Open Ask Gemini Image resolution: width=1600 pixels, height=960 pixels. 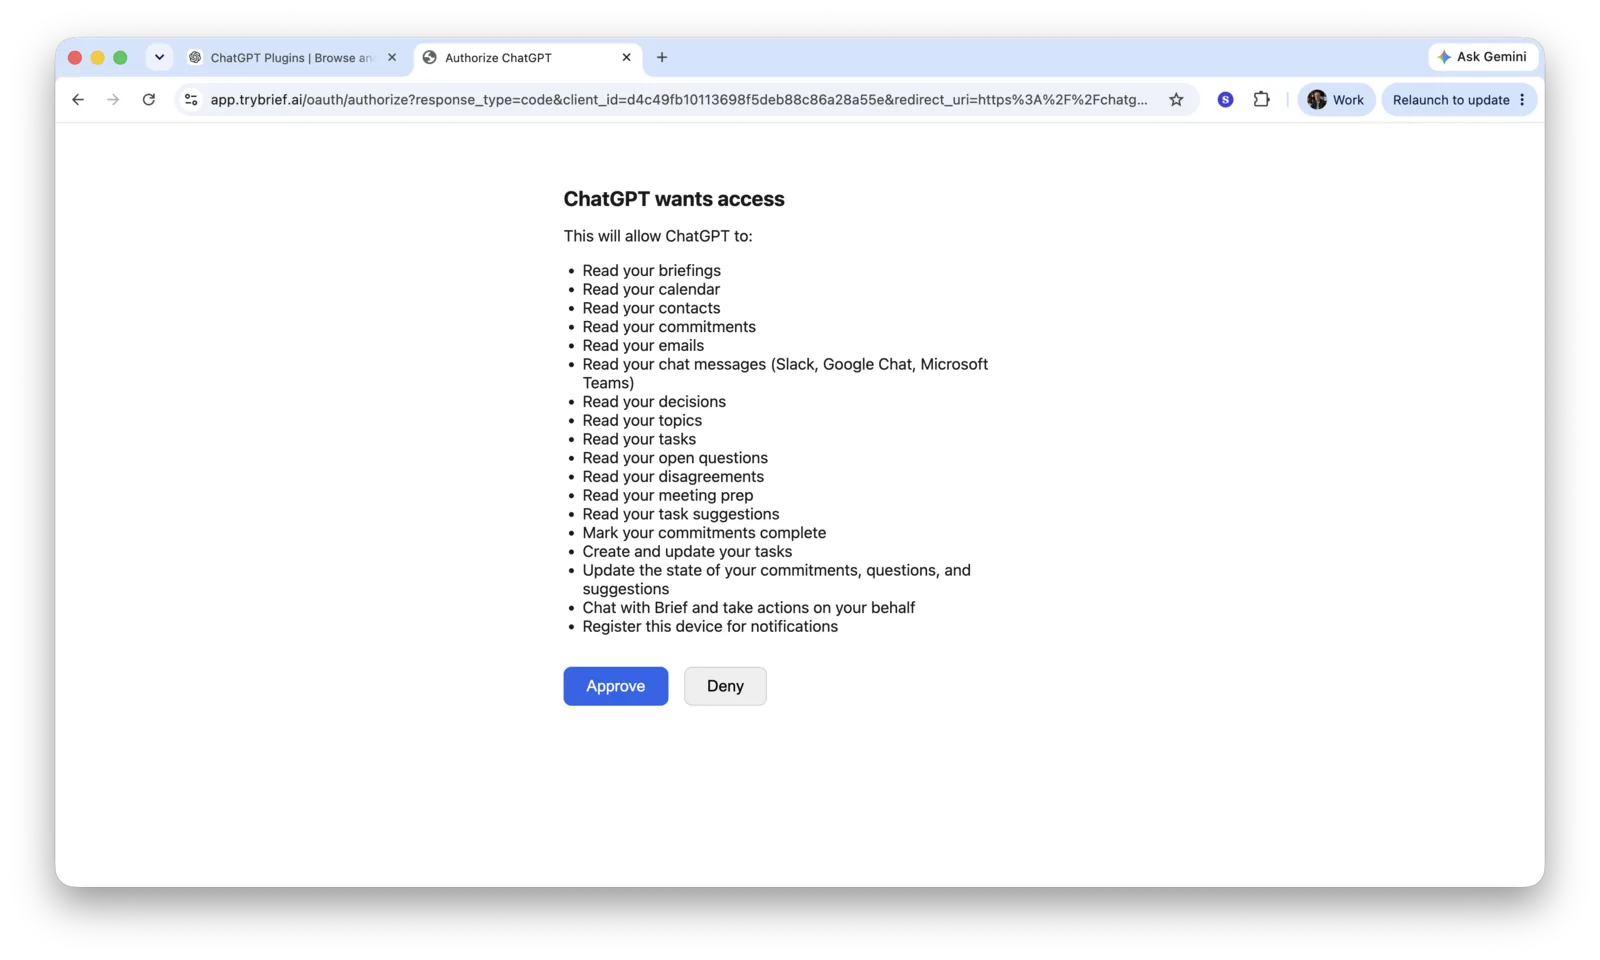coord(1482,57)
